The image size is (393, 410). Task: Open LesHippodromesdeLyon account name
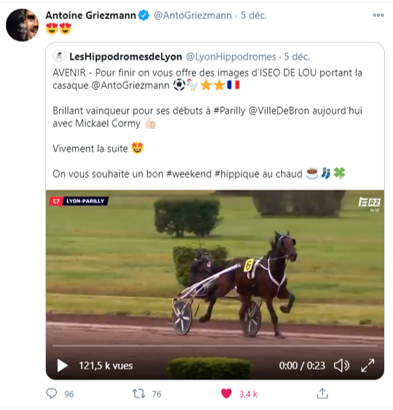(125, 57)
